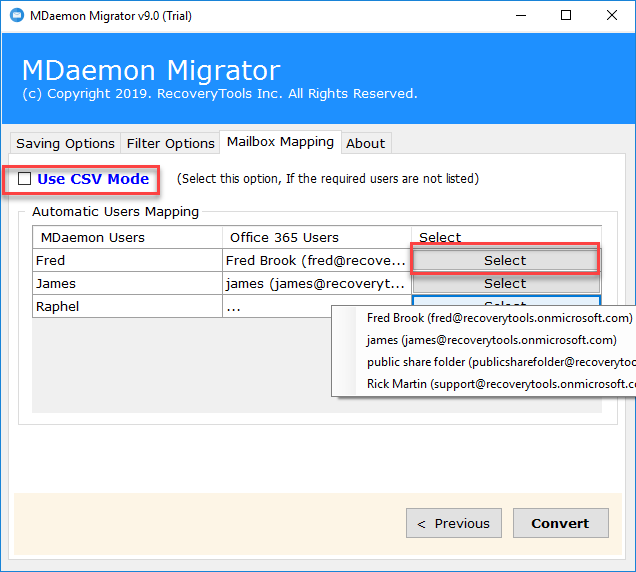636x572 pixels.
Task: Select the Raphel cell under MDaemon Users
Action: pos(127,307)
